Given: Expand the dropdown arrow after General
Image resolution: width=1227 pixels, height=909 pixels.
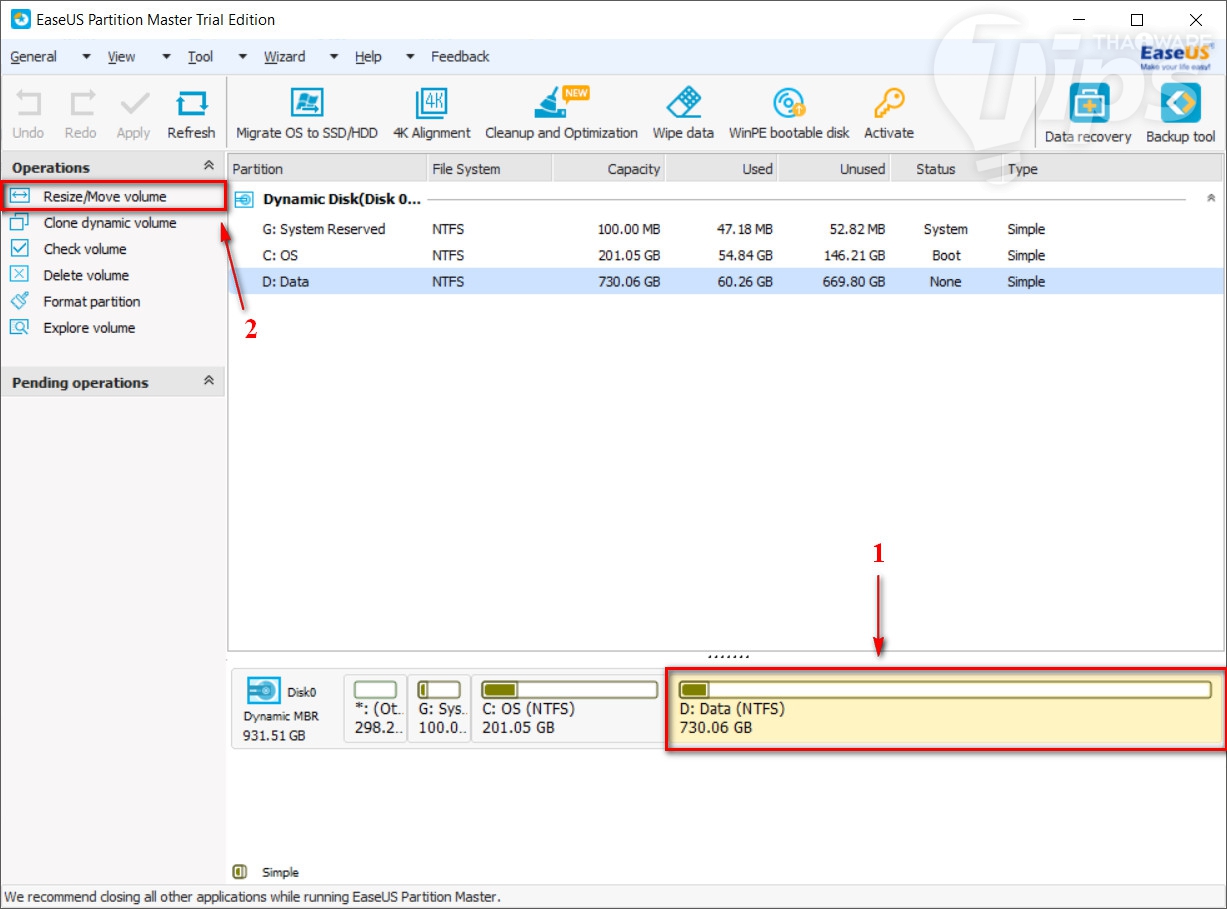Looking at the screenshot, I should click(86, 57).
